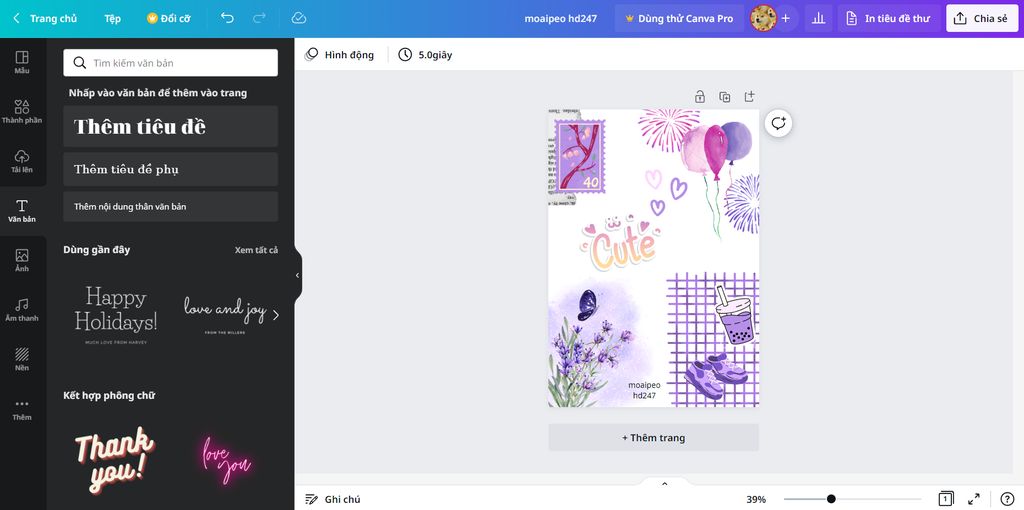This screenshot has height=510, width=1024.
Task: Open Hình động animation options
Action: coord(340,55)
